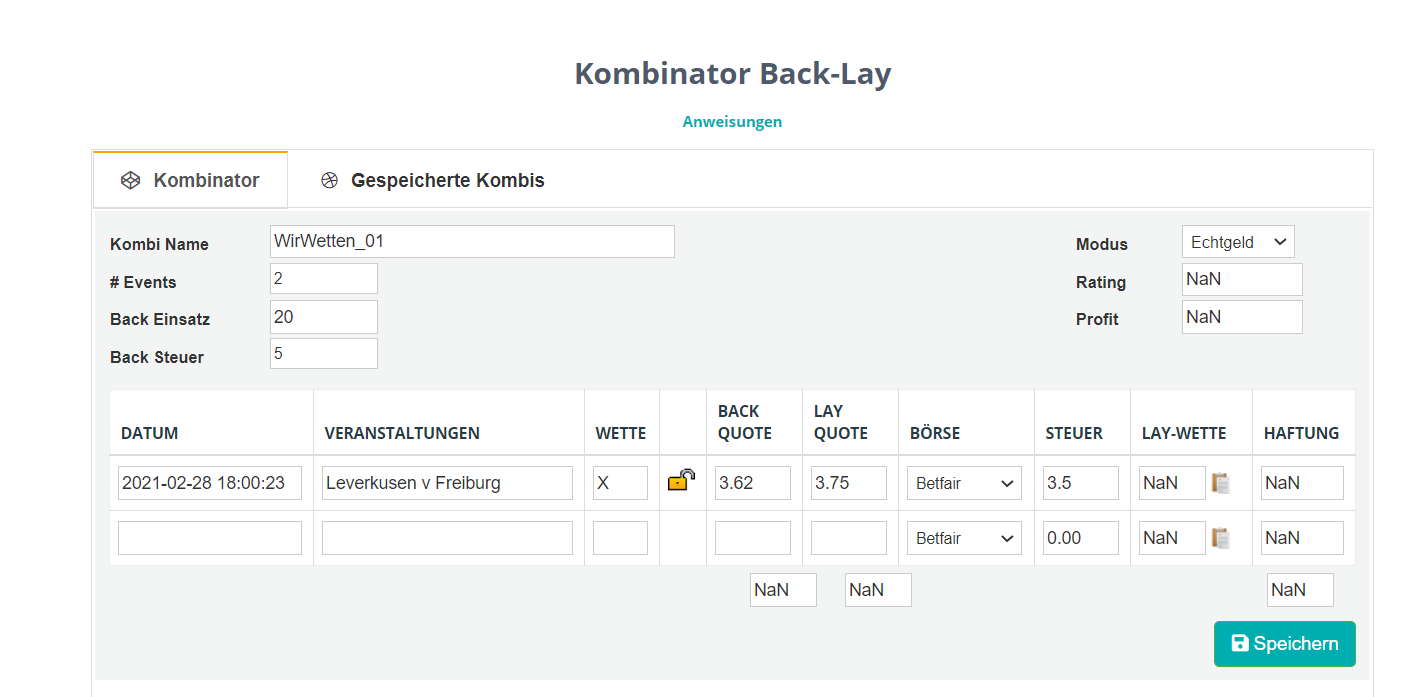Viewport: 1413px width, 697px height.
Task: Click the Back Quote field 3.62
Action: [752, 483]
